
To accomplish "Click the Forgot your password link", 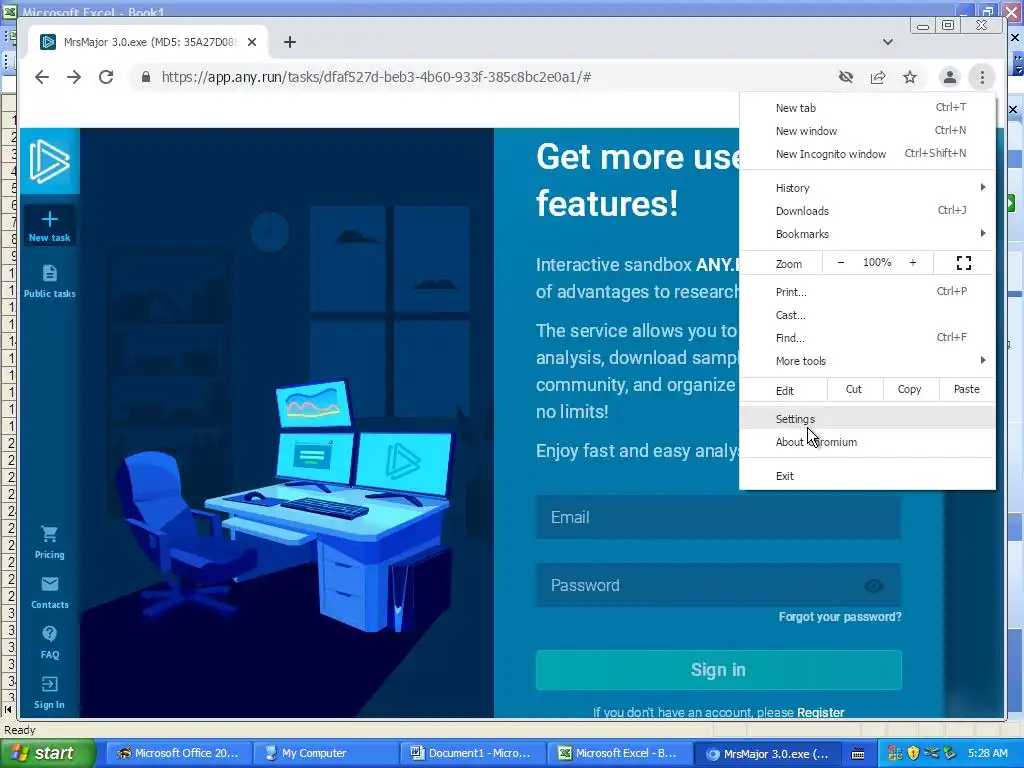I will click(x=840, y=616).
